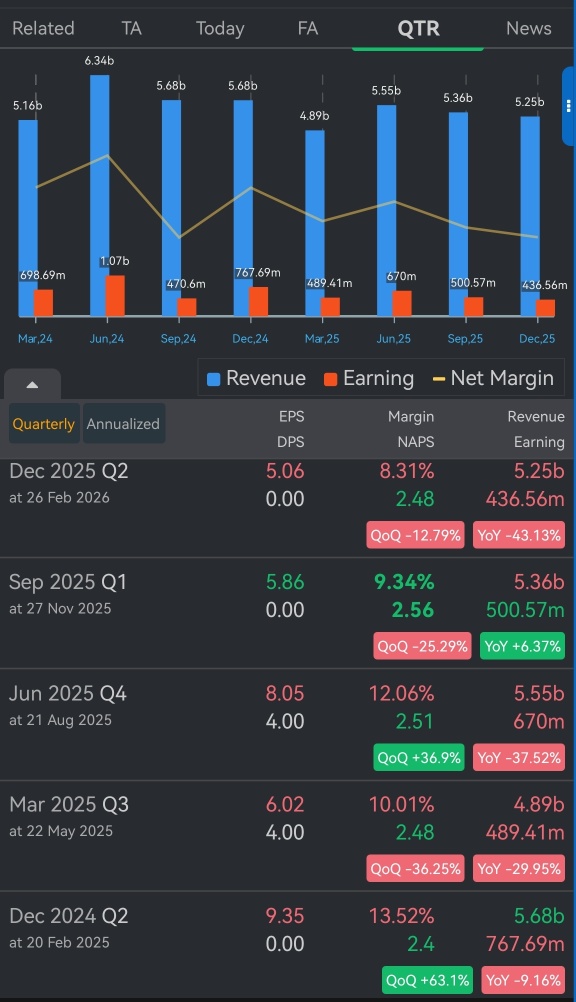Image resolution: width=576 pixels, height=1002 pixels.
Task: Click the QoQ +36.9% badge
Action: pos(419,757)
